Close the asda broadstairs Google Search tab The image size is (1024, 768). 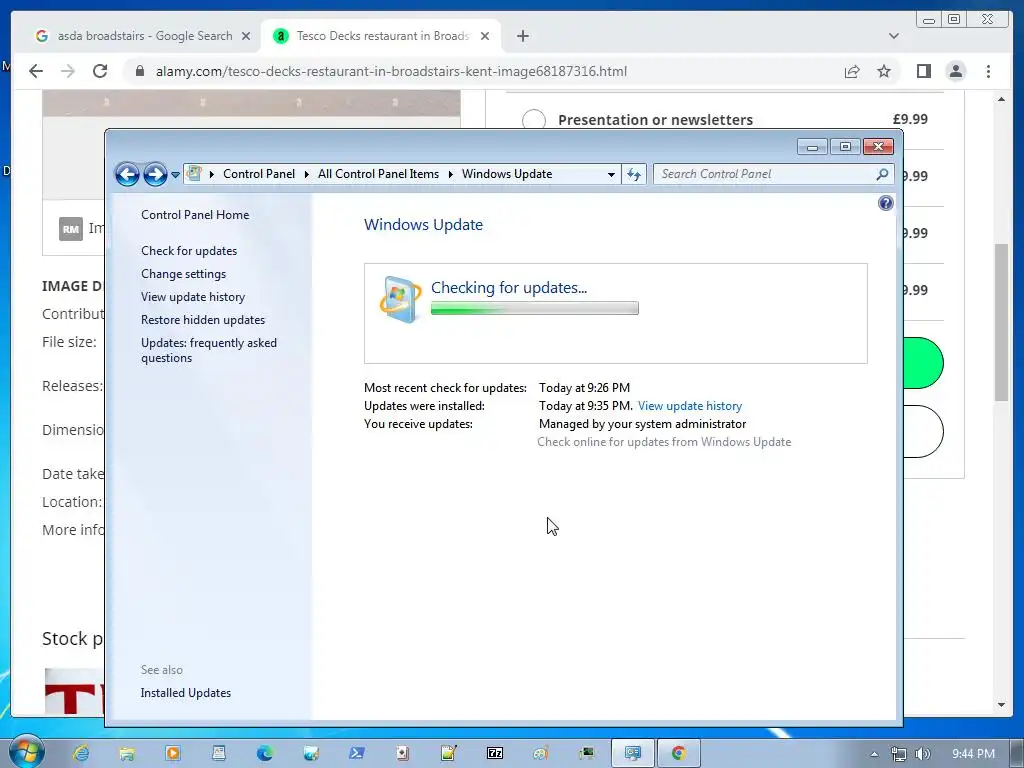click(x=246, y=36)
